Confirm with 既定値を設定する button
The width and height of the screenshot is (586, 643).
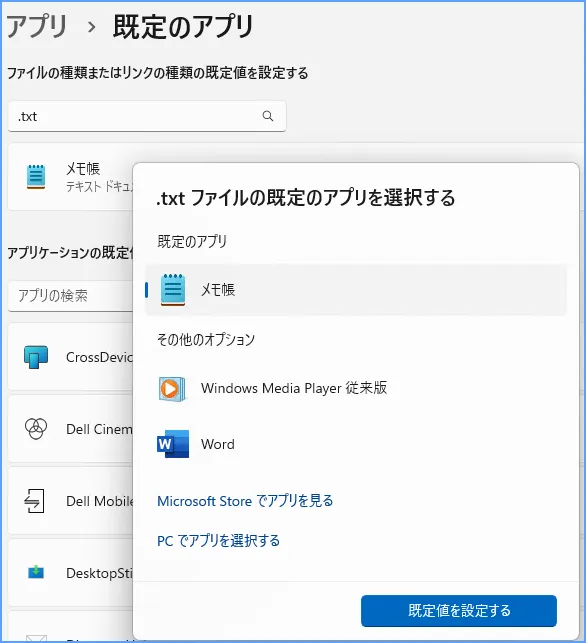[459, 611]
